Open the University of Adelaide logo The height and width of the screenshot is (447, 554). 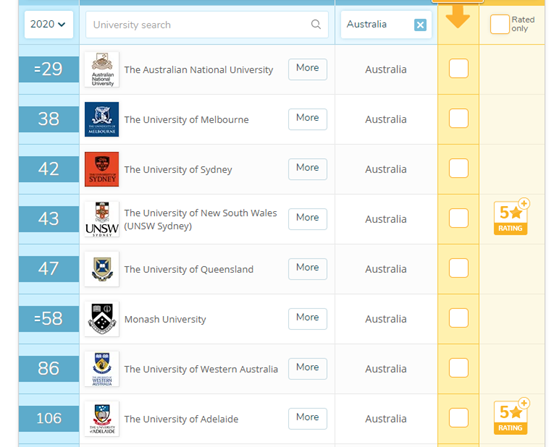click(102, 419)
